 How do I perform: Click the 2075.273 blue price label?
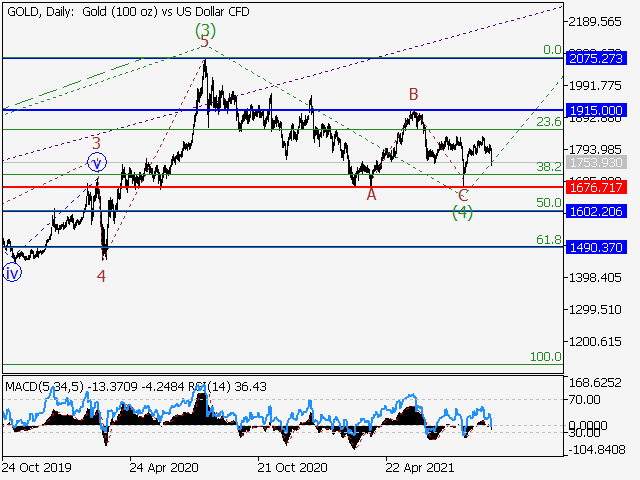point(596,58)
